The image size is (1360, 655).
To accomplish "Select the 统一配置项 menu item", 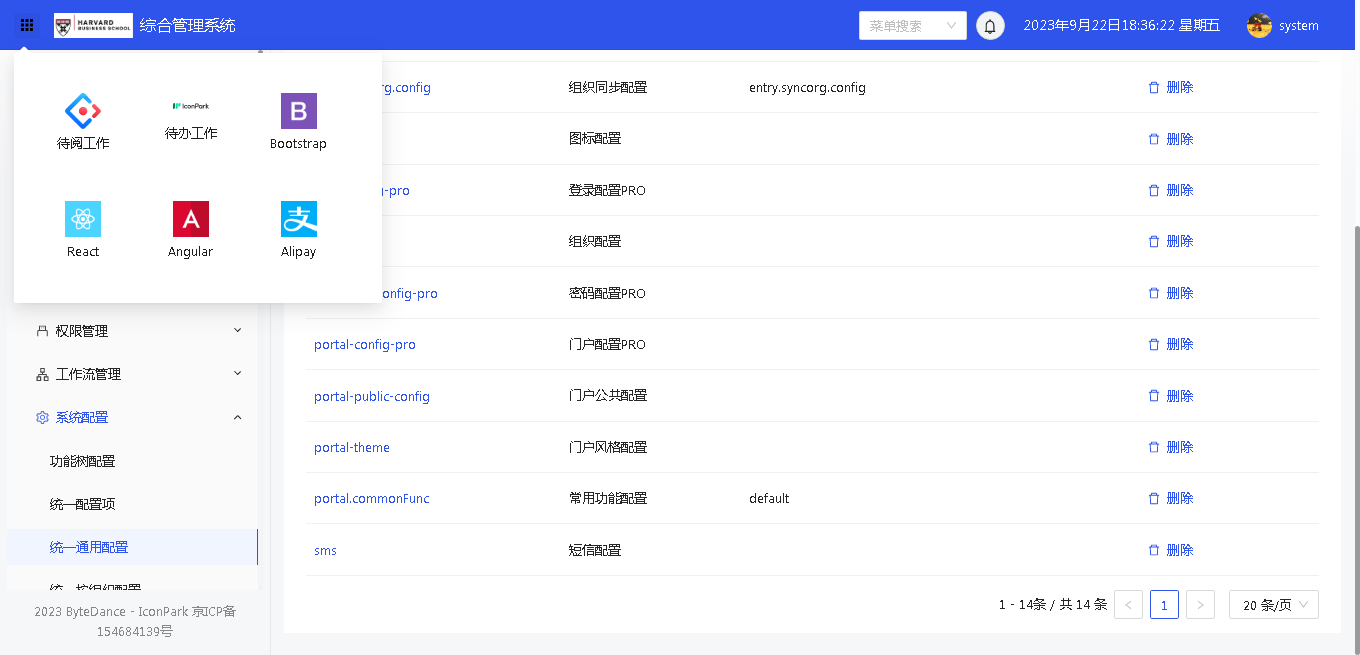I will pos(83,504).
